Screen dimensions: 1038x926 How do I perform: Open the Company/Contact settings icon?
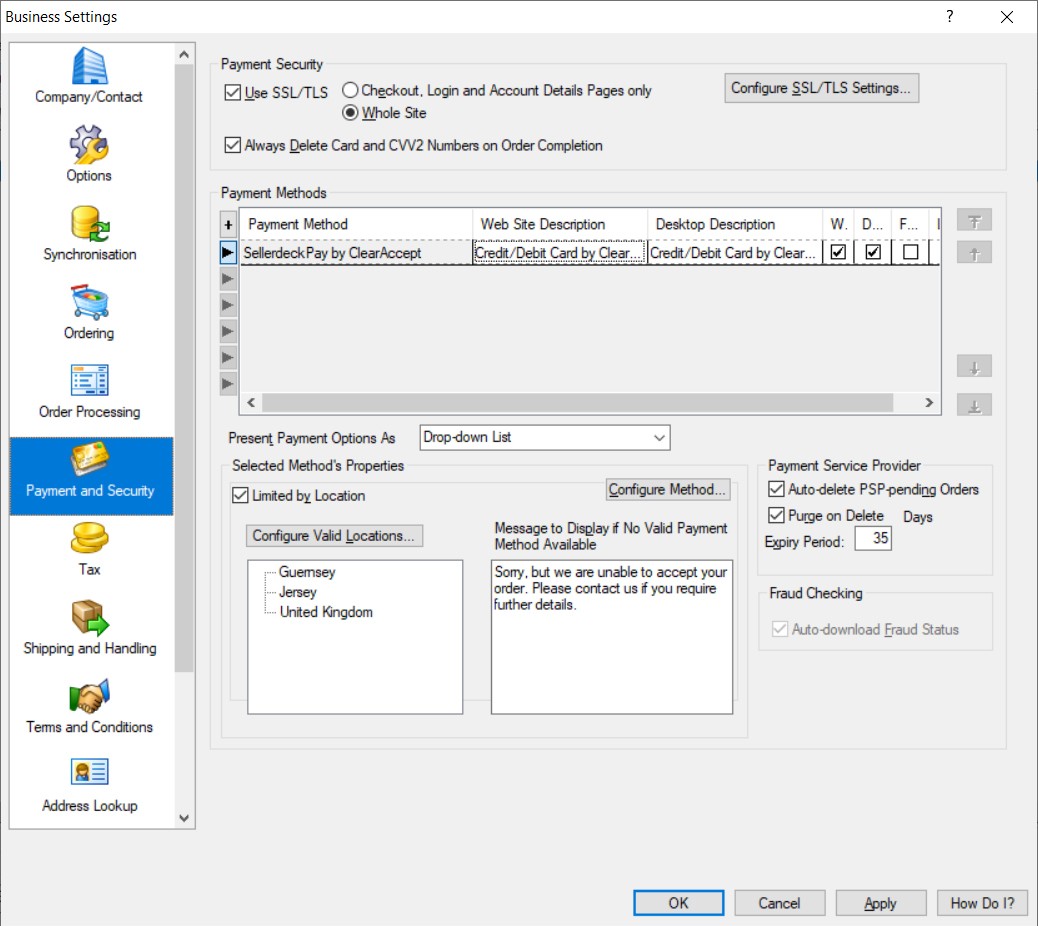click(x=89, y=67)
